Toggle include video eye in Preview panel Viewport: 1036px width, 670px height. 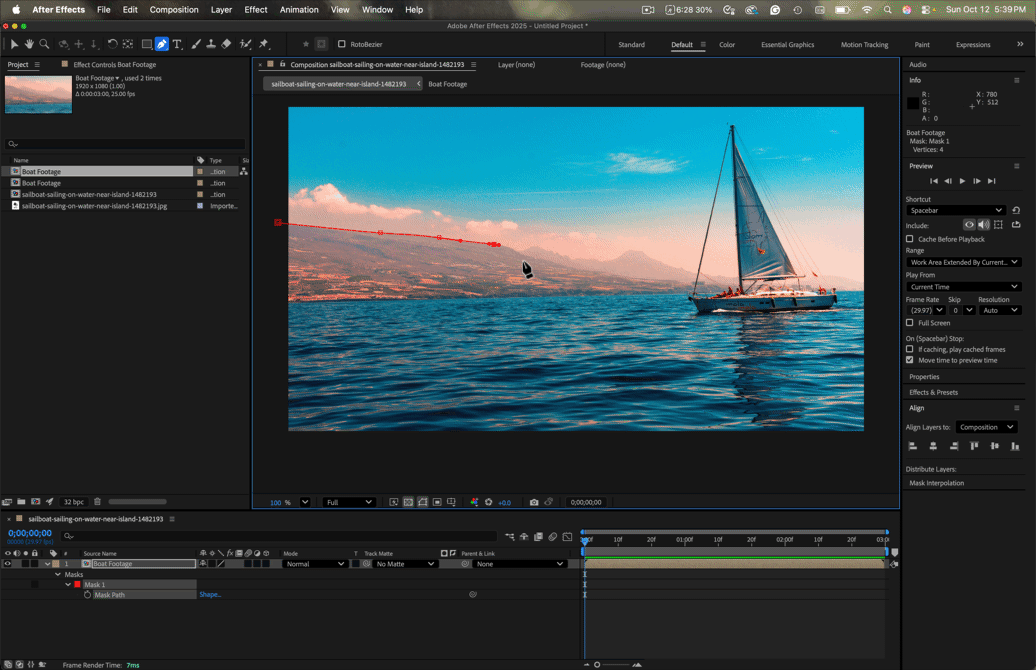pyautogui.click(x=969, y=225)
